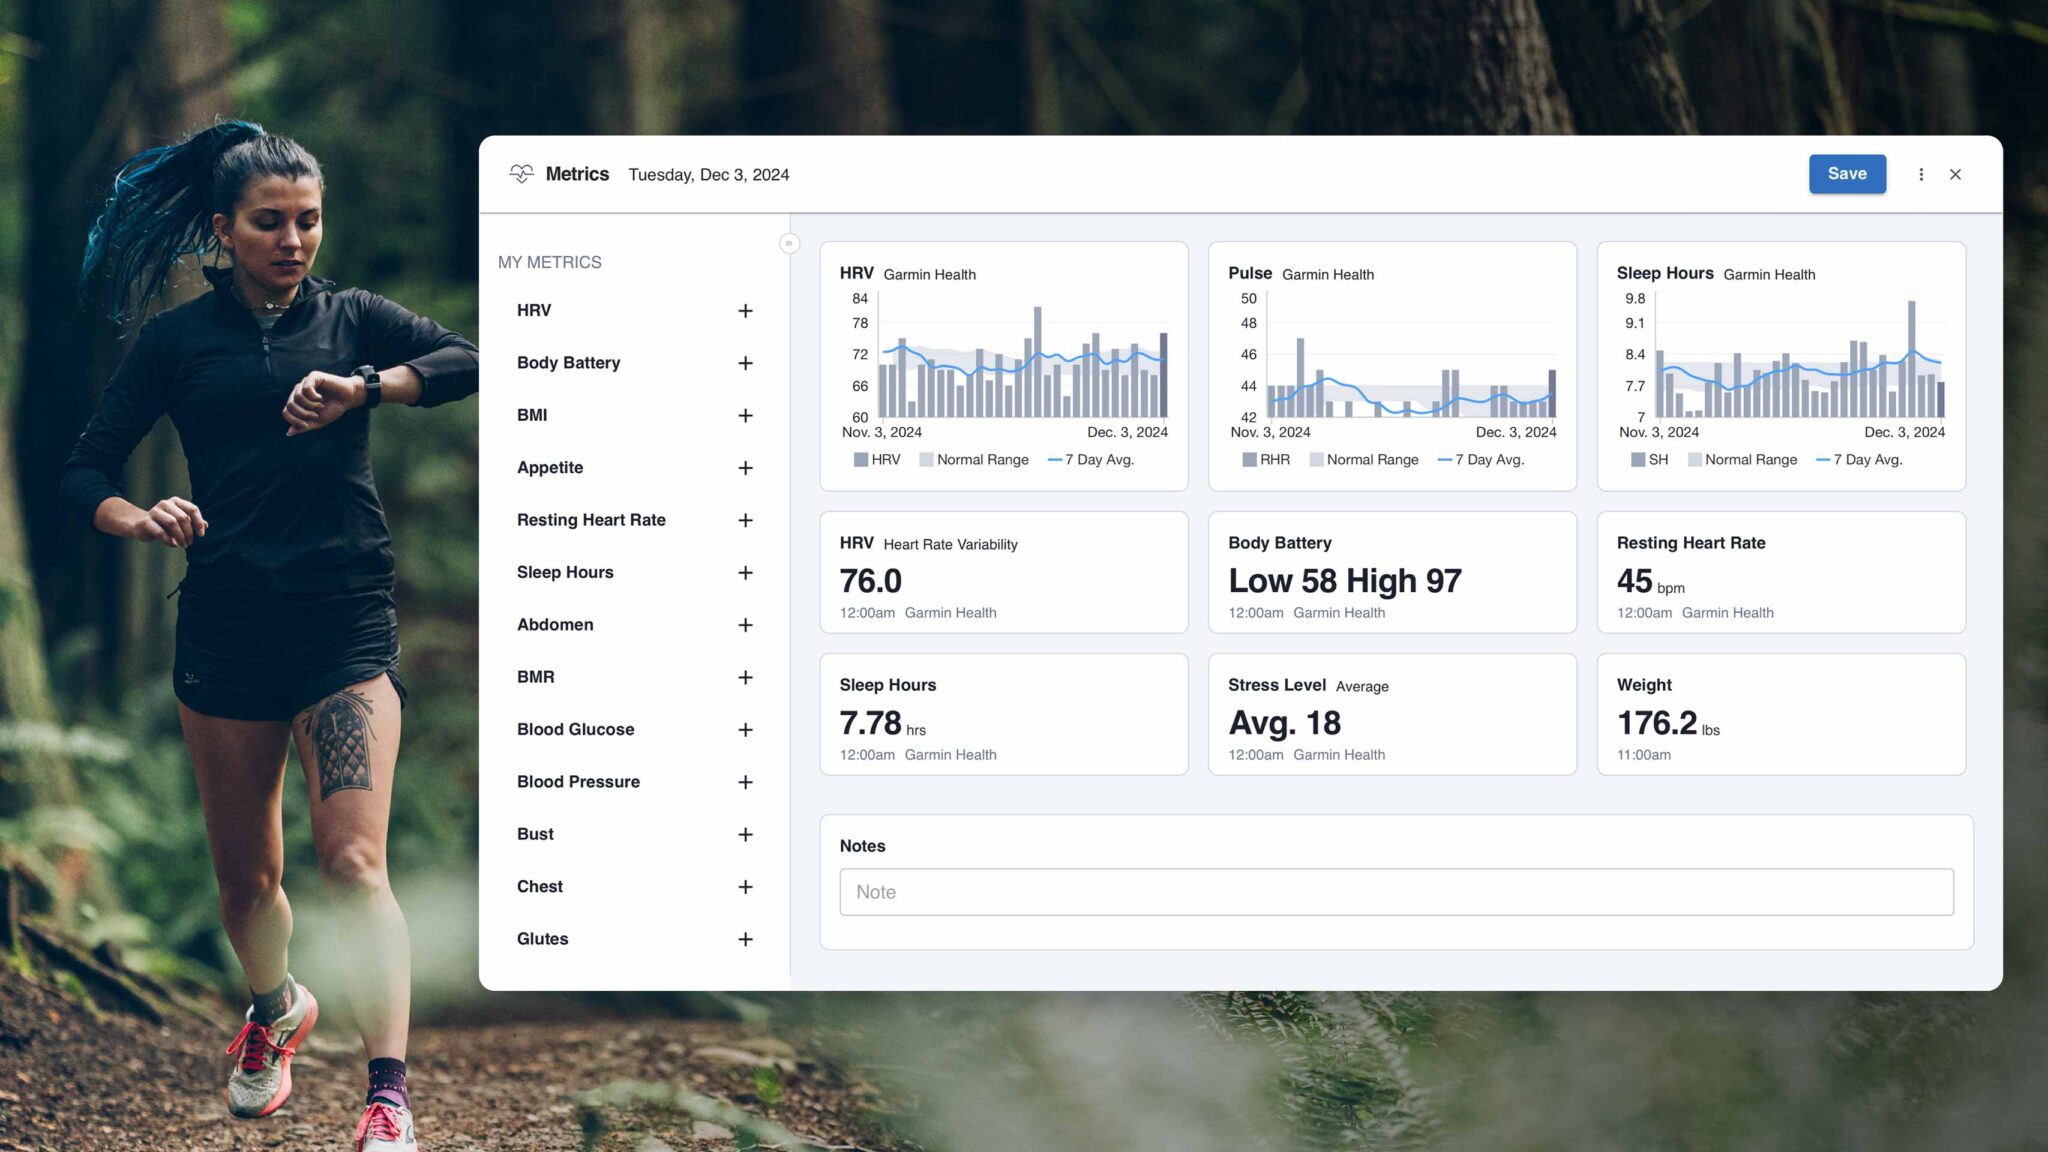The width and height of the screenshot is (2048, 1152).
Task: Open the three-dot more options menu
Action: pyautogui.click(x=1921, y=174)
